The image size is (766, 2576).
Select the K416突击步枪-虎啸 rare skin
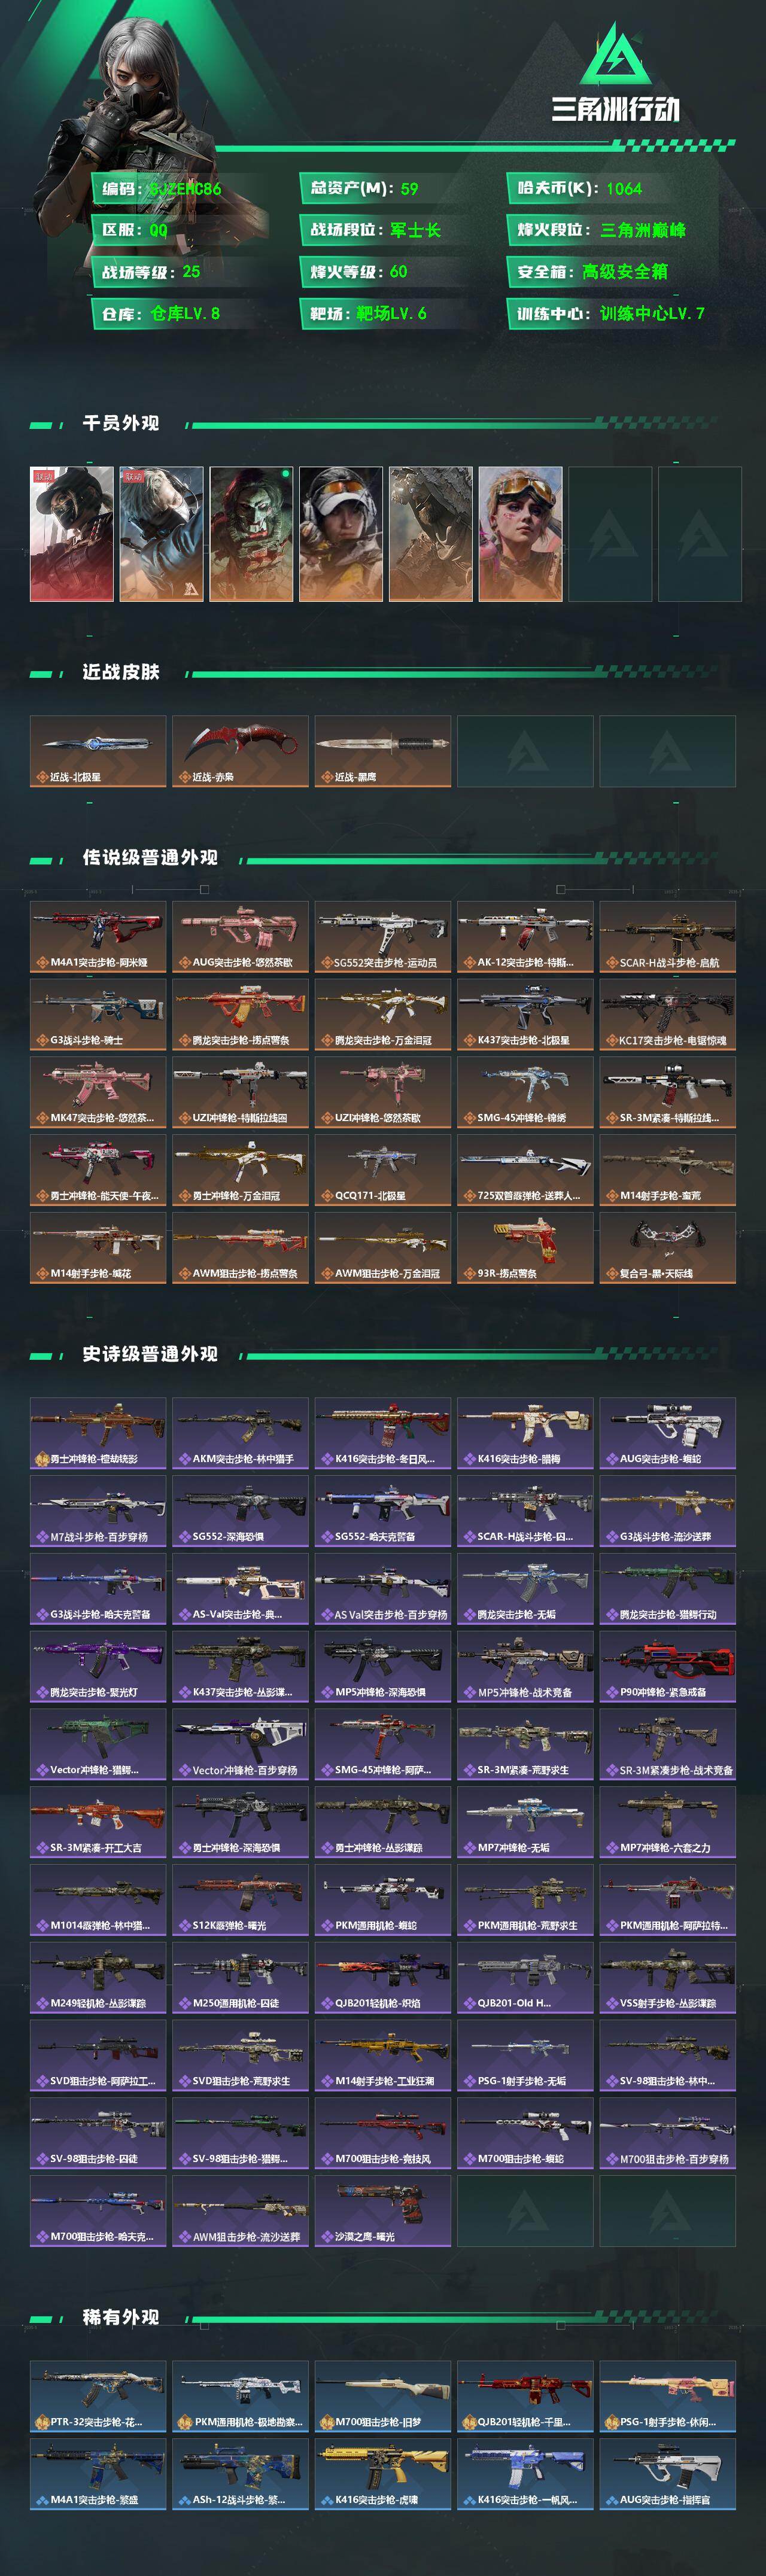pyautogui.click(x=382, y=2474)
